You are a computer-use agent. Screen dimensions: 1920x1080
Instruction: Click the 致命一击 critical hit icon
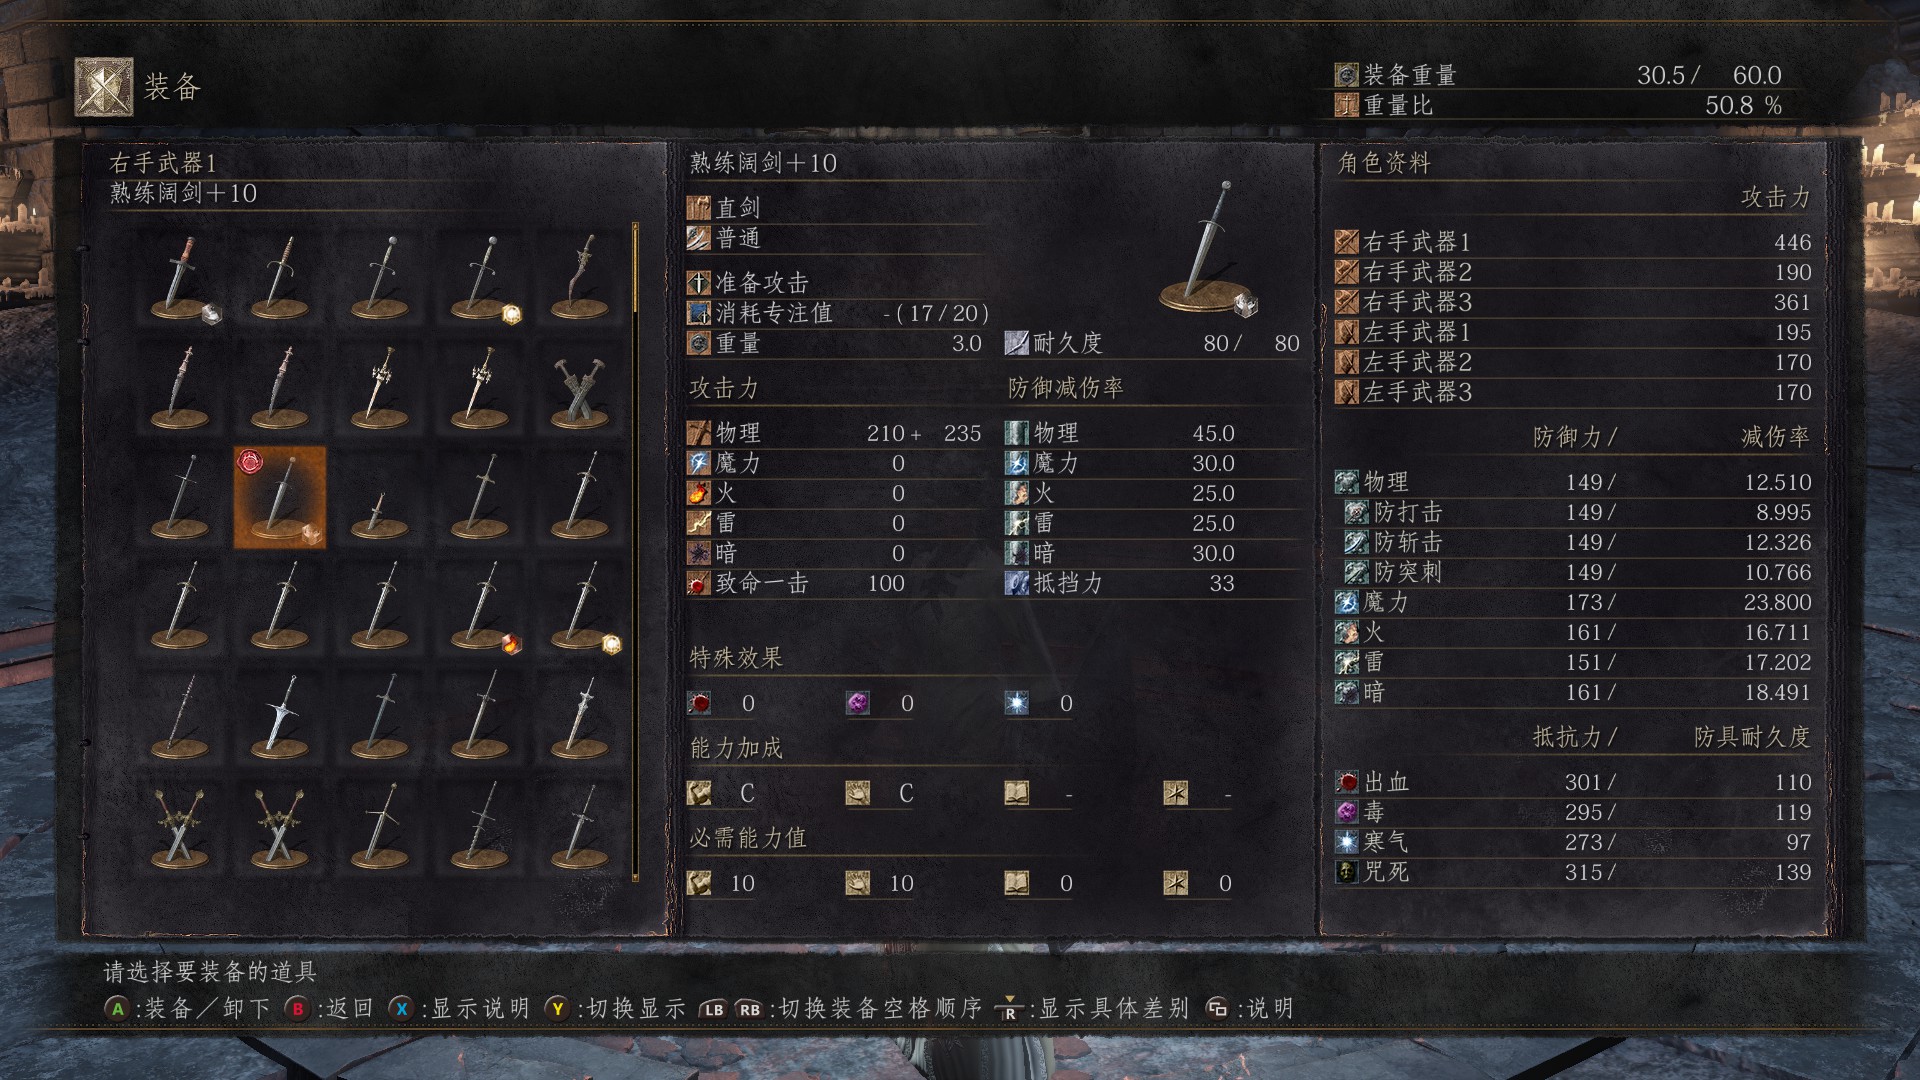(698, 583)
